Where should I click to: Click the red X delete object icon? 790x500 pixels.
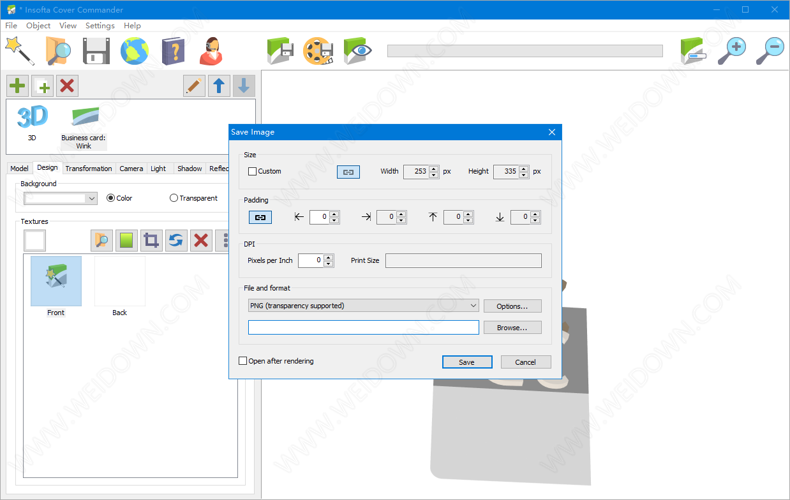tap(67, 86)
